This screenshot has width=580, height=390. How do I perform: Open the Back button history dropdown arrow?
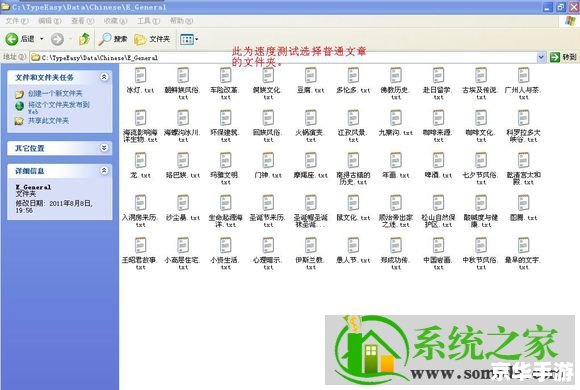[41, 39]
